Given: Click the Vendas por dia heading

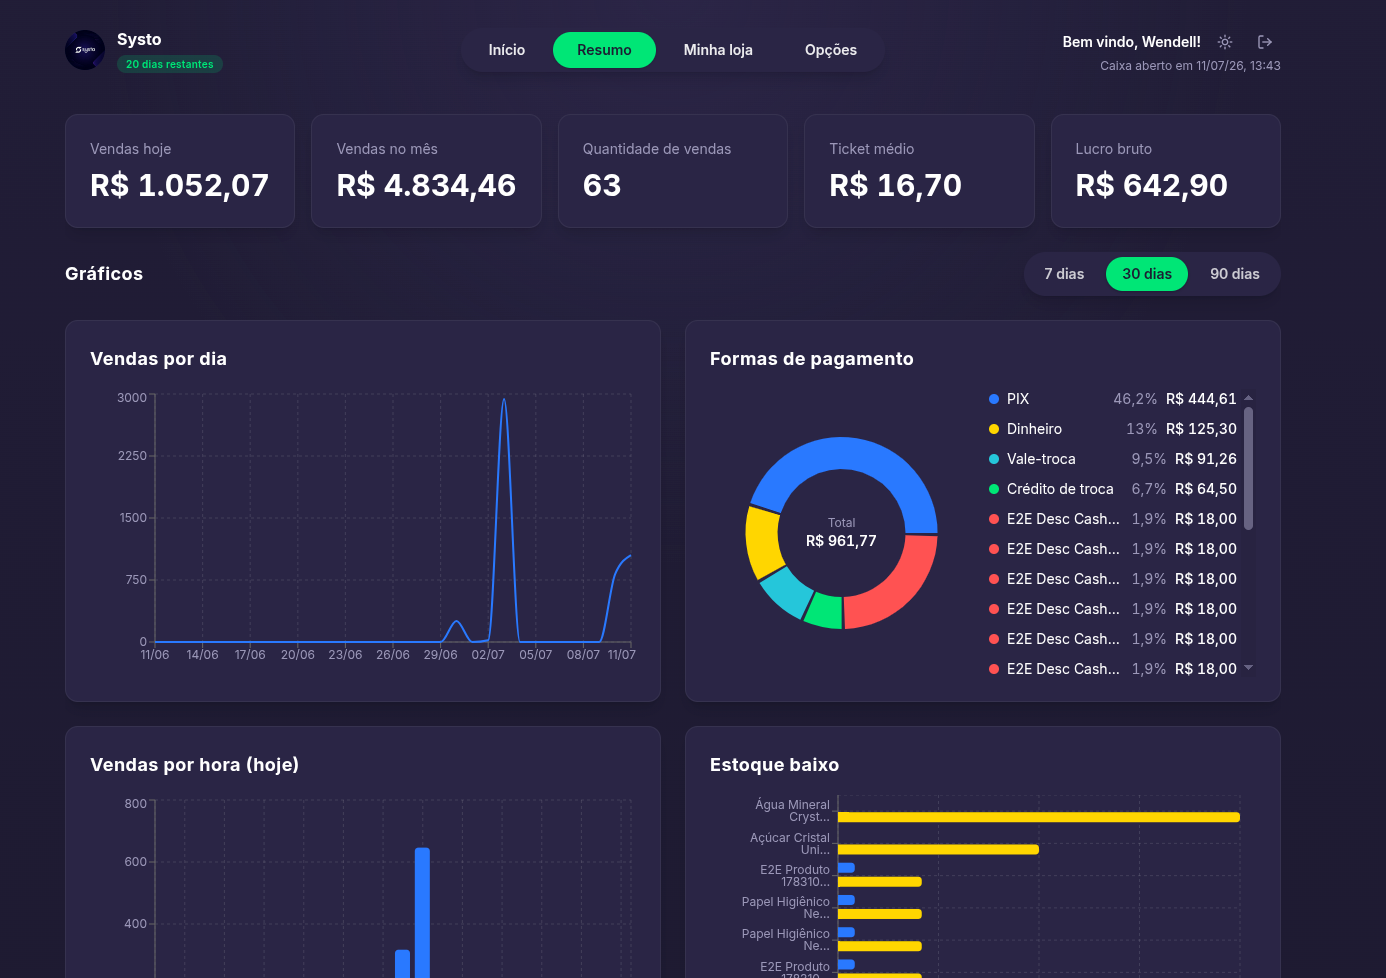Looking at the screenshot, I should click(158, 359).
